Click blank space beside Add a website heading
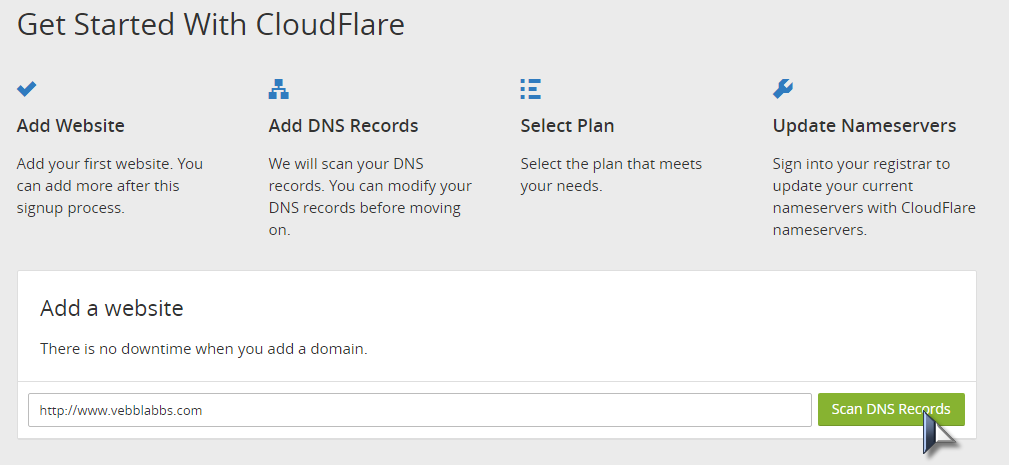This screenshot has width=1009, height=465. pos(579,308)
